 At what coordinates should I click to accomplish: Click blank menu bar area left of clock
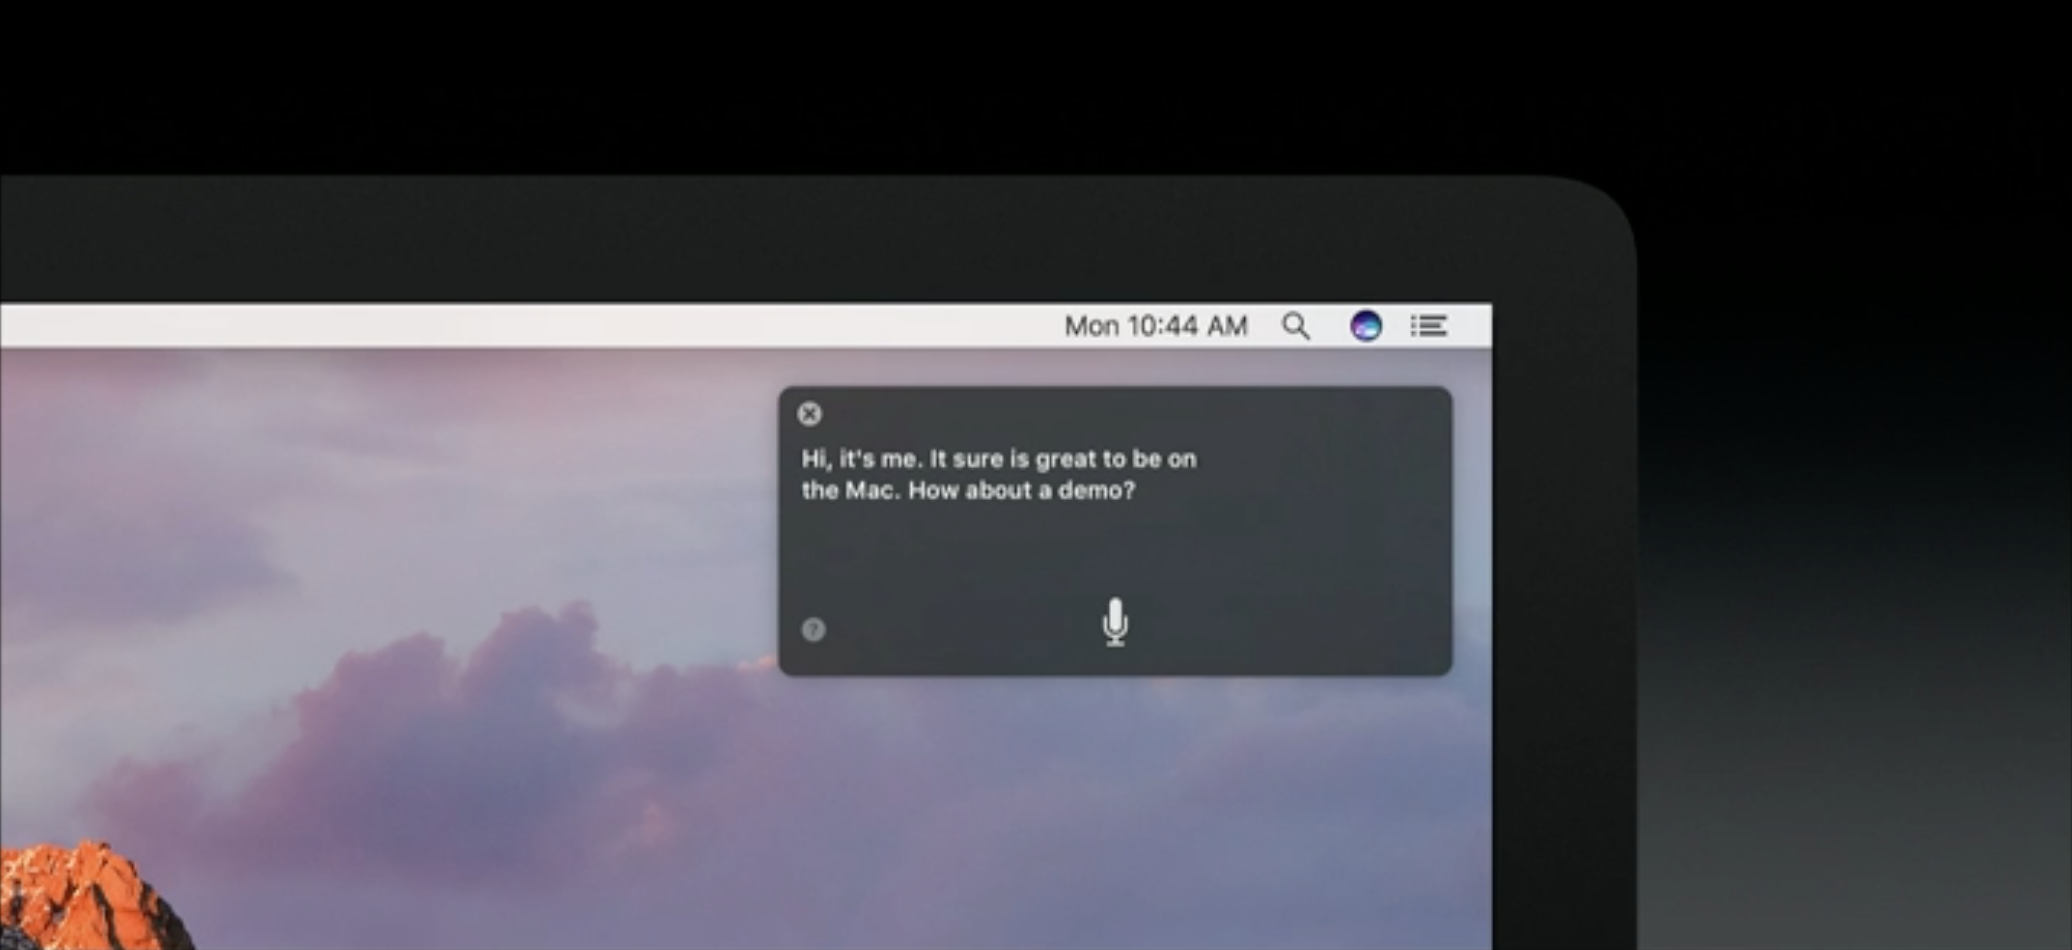(600, 326)
